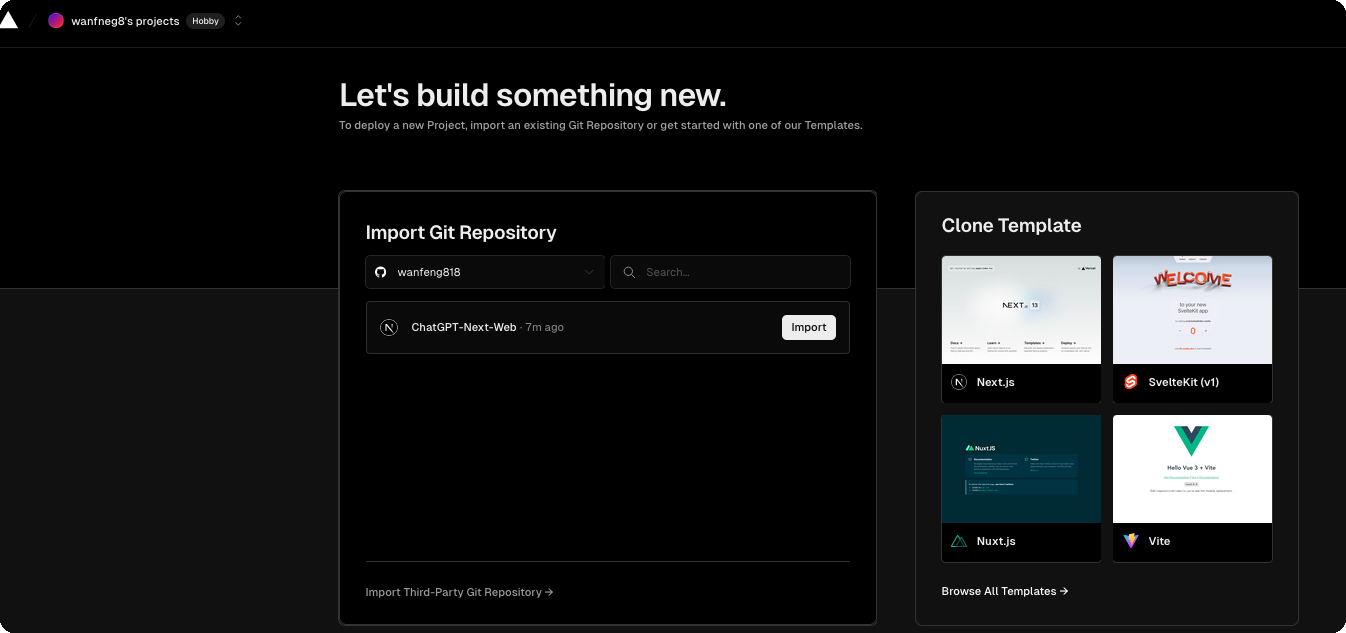Click the search magnifier icon

pyautogui.click(x=629, y=272)
